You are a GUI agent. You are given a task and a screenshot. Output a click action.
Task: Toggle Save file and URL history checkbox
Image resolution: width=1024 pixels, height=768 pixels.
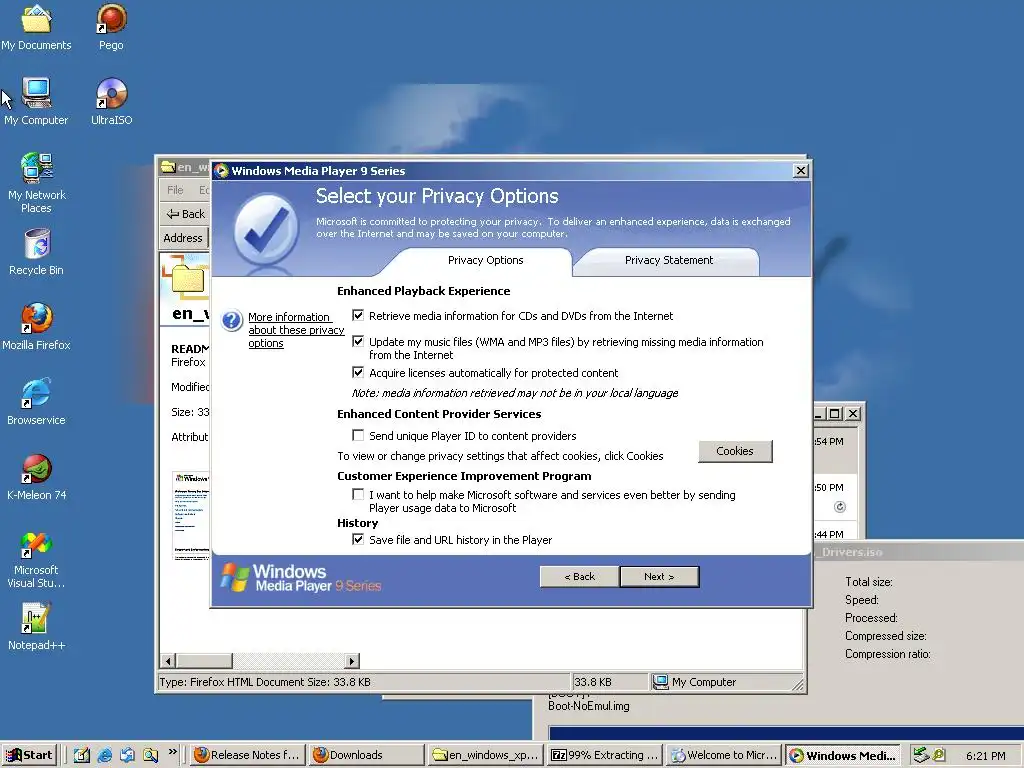[x=358, y=539]
